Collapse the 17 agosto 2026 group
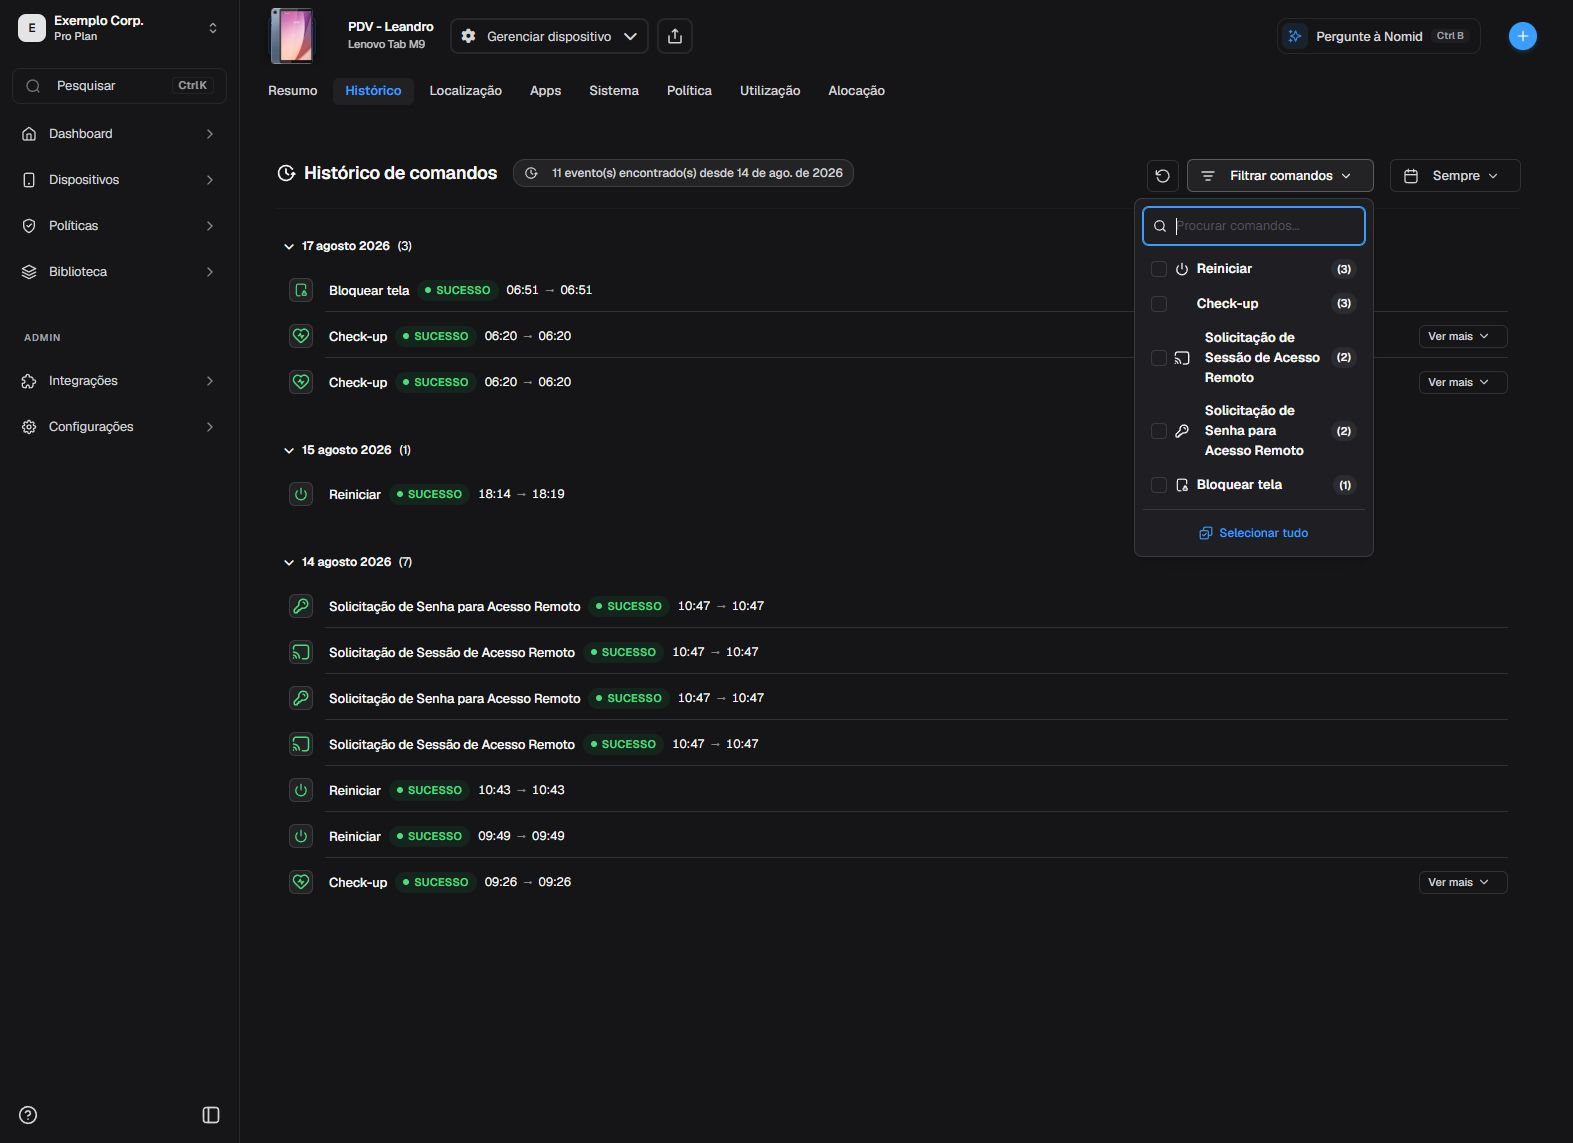Viewport: 1573px width, 1143px height. coord(289,246)
